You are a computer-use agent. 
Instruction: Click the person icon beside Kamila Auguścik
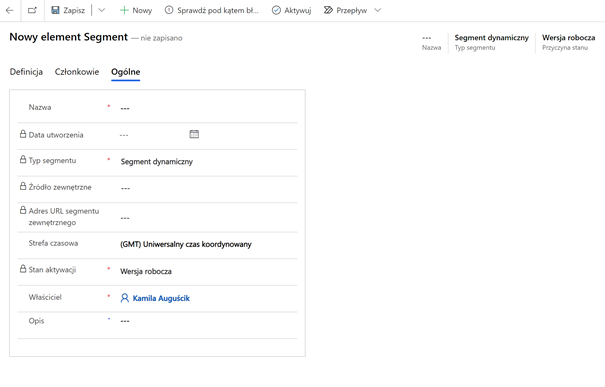pos(125,298)
